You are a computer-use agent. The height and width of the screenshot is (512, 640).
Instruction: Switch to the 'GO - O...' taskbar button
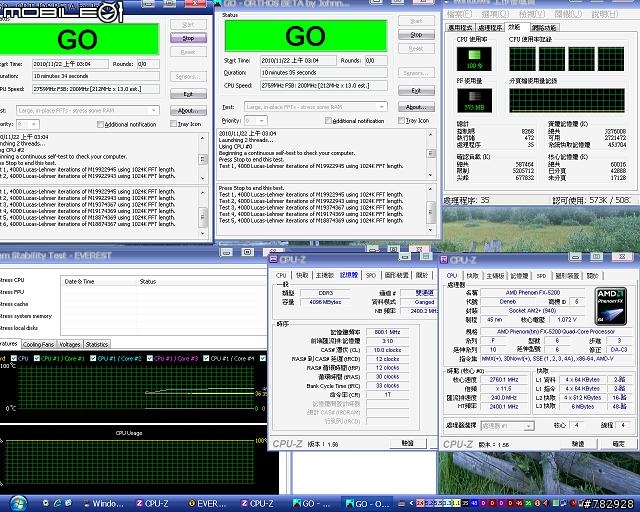pos(366,504)
